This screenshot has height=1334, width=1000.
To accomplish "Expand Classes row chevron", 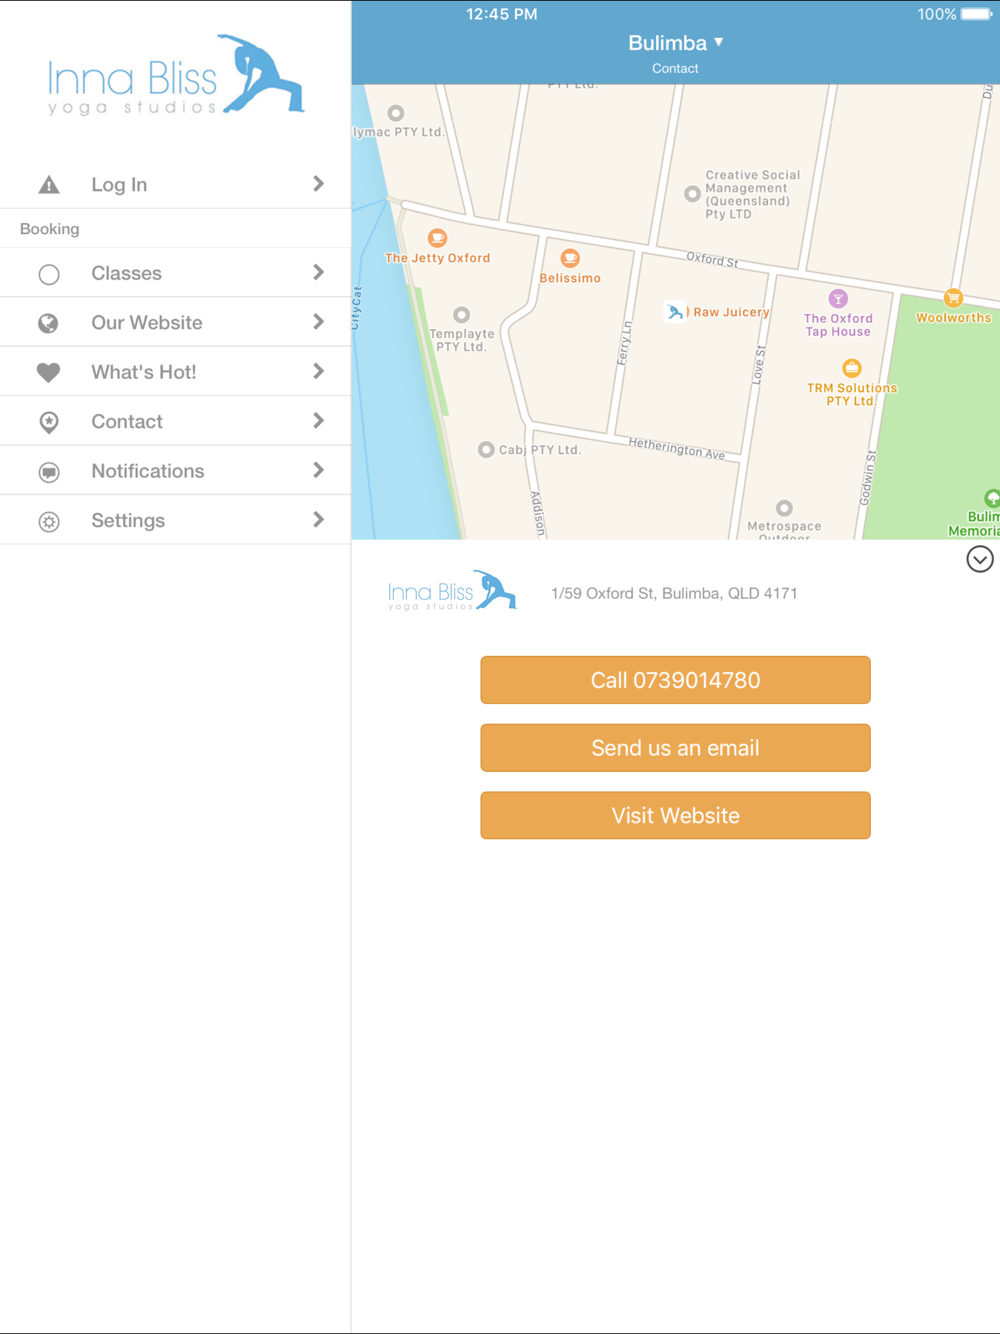I will click(318, 272).
